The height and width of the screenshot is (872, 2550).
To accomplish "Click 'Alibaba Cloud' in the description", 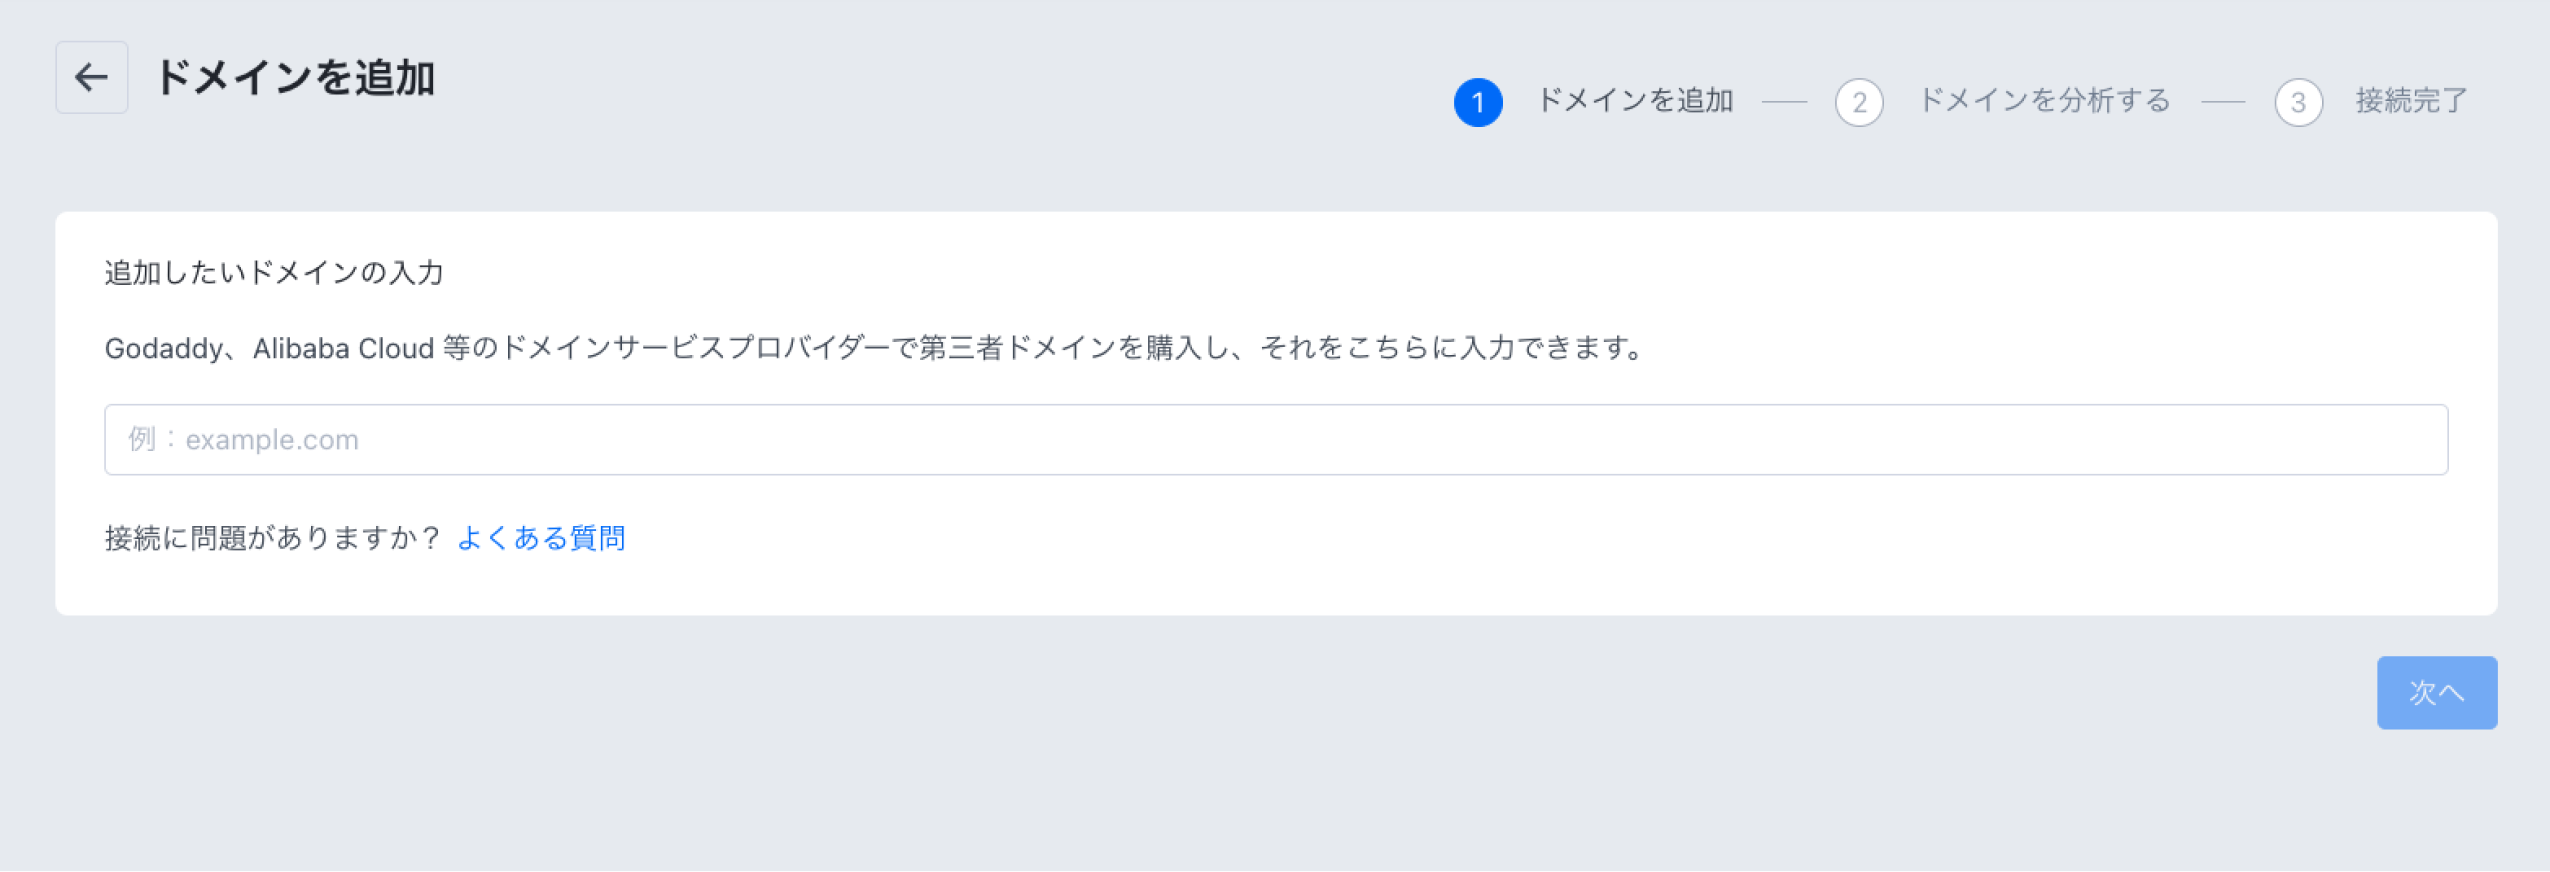I will pos(343,349).
